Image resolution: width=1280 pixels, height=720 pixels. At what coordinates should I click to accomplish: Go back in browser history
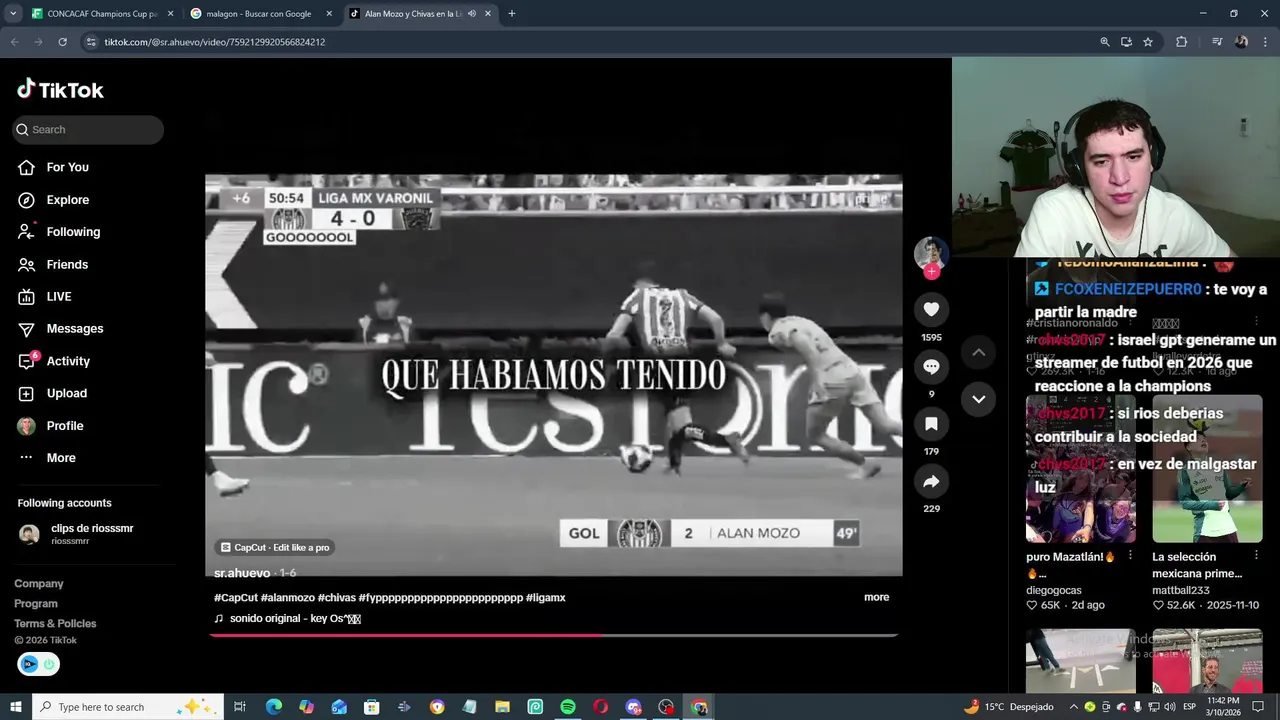pos(14,42)
